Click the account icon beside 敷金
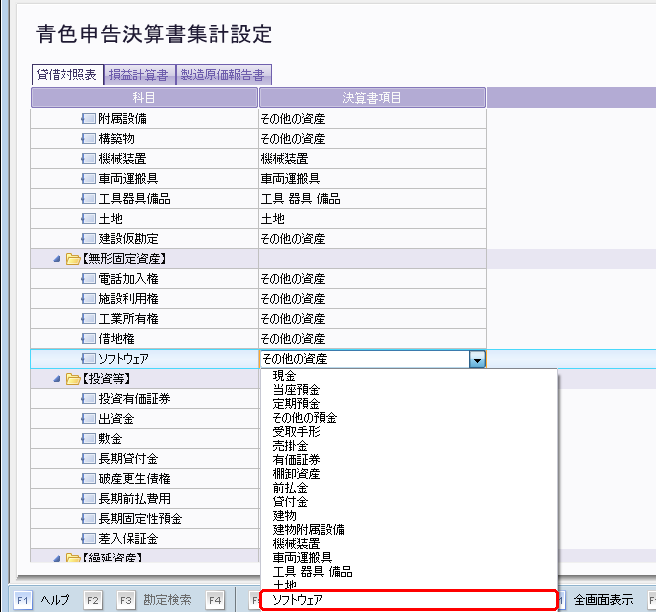Image resolution: width=656 pixels, height=612 pixels. [x=88, y=439]
